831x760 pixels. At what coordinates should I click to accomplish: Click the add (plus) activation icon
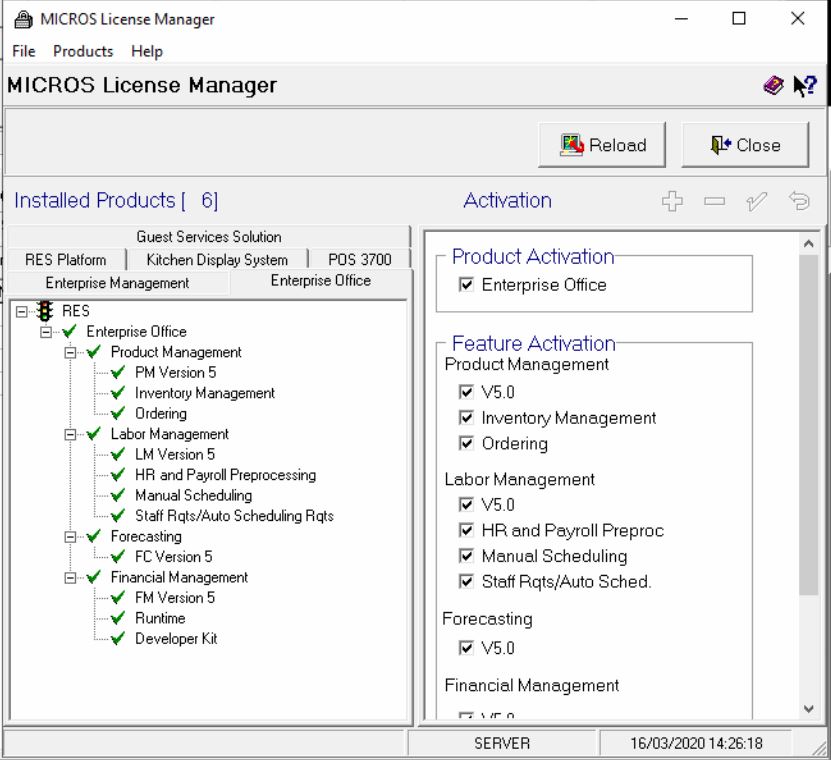pos(673,201)
